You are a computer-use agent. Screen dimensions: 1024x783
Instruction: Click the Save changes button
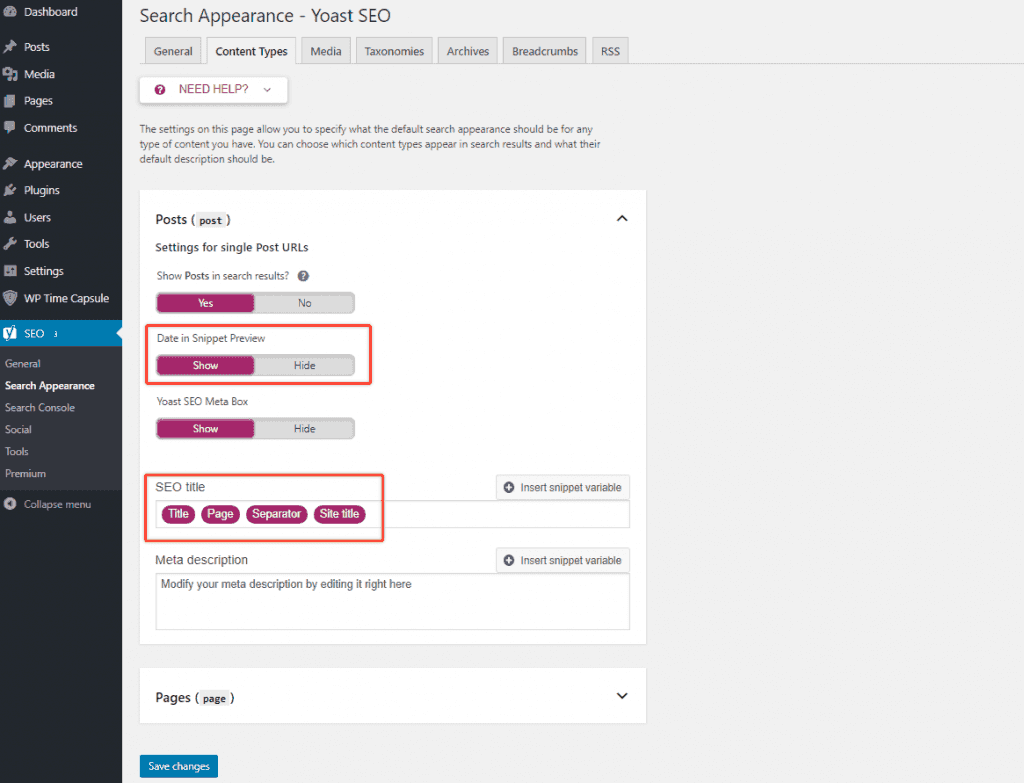tap(179, 767)
